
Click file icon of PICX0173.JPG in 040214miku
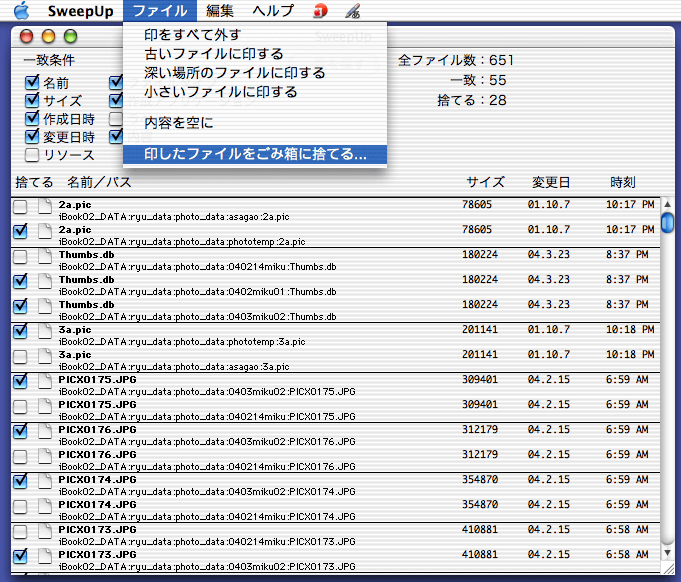(45, 532)
